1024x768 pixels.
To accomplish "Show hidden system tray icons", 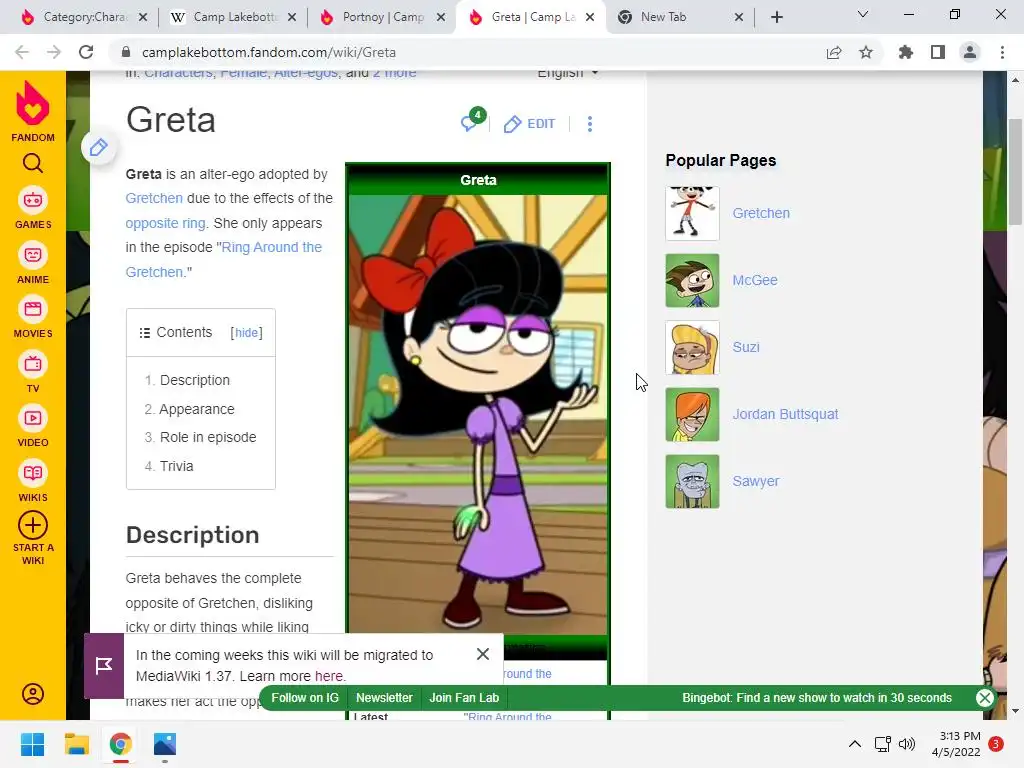I will click(854, 744).
